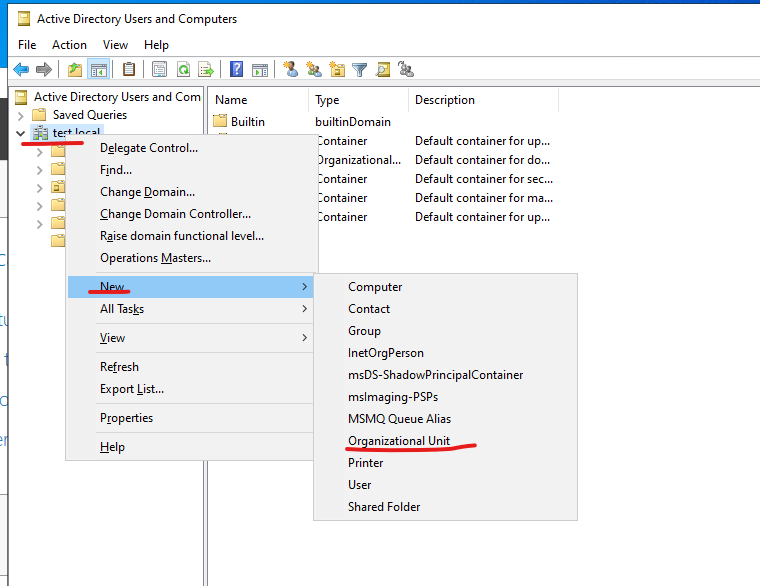760x586 pixels.
Task: Click the test.local domain icon in tree
Action: pos(40,133)
